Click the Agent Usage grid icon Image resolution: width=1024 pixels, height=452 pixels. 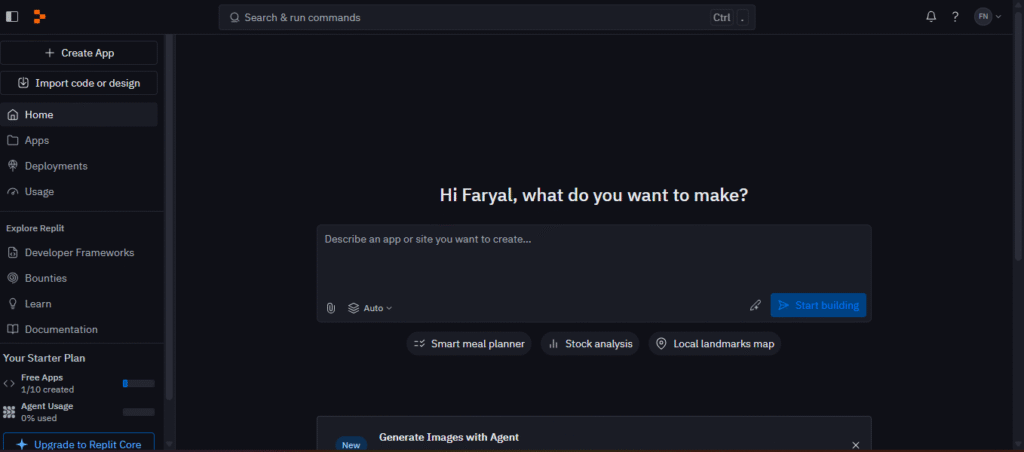[x=9, y=412]
